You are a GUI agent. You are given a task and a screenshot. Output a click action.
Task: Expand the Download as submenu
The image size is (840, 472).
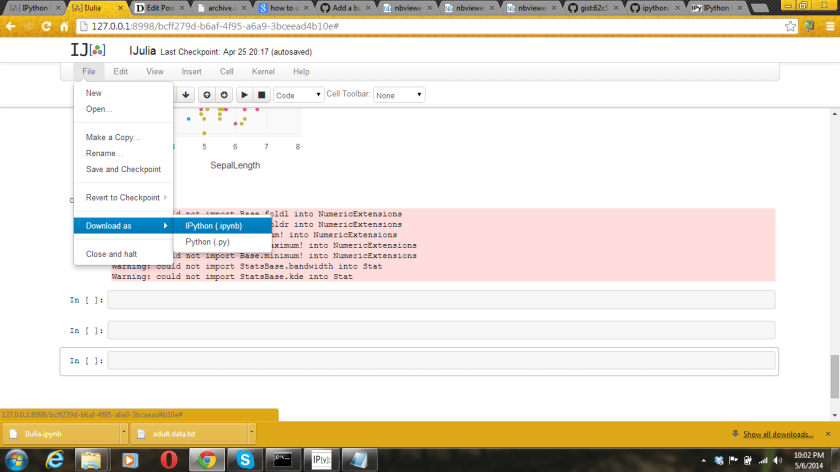tap(123, 226)
